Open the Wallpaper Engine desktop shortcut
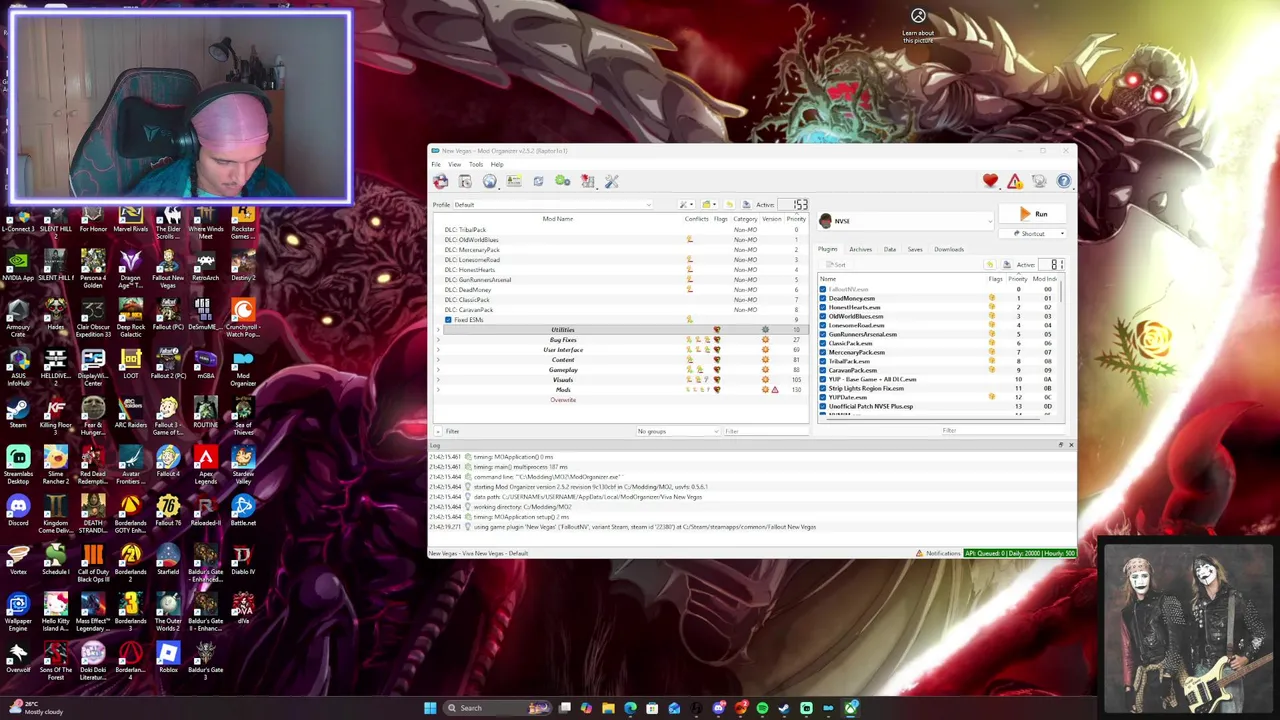The width and height of the screenshot is (1280, 720). coord(18,610)
